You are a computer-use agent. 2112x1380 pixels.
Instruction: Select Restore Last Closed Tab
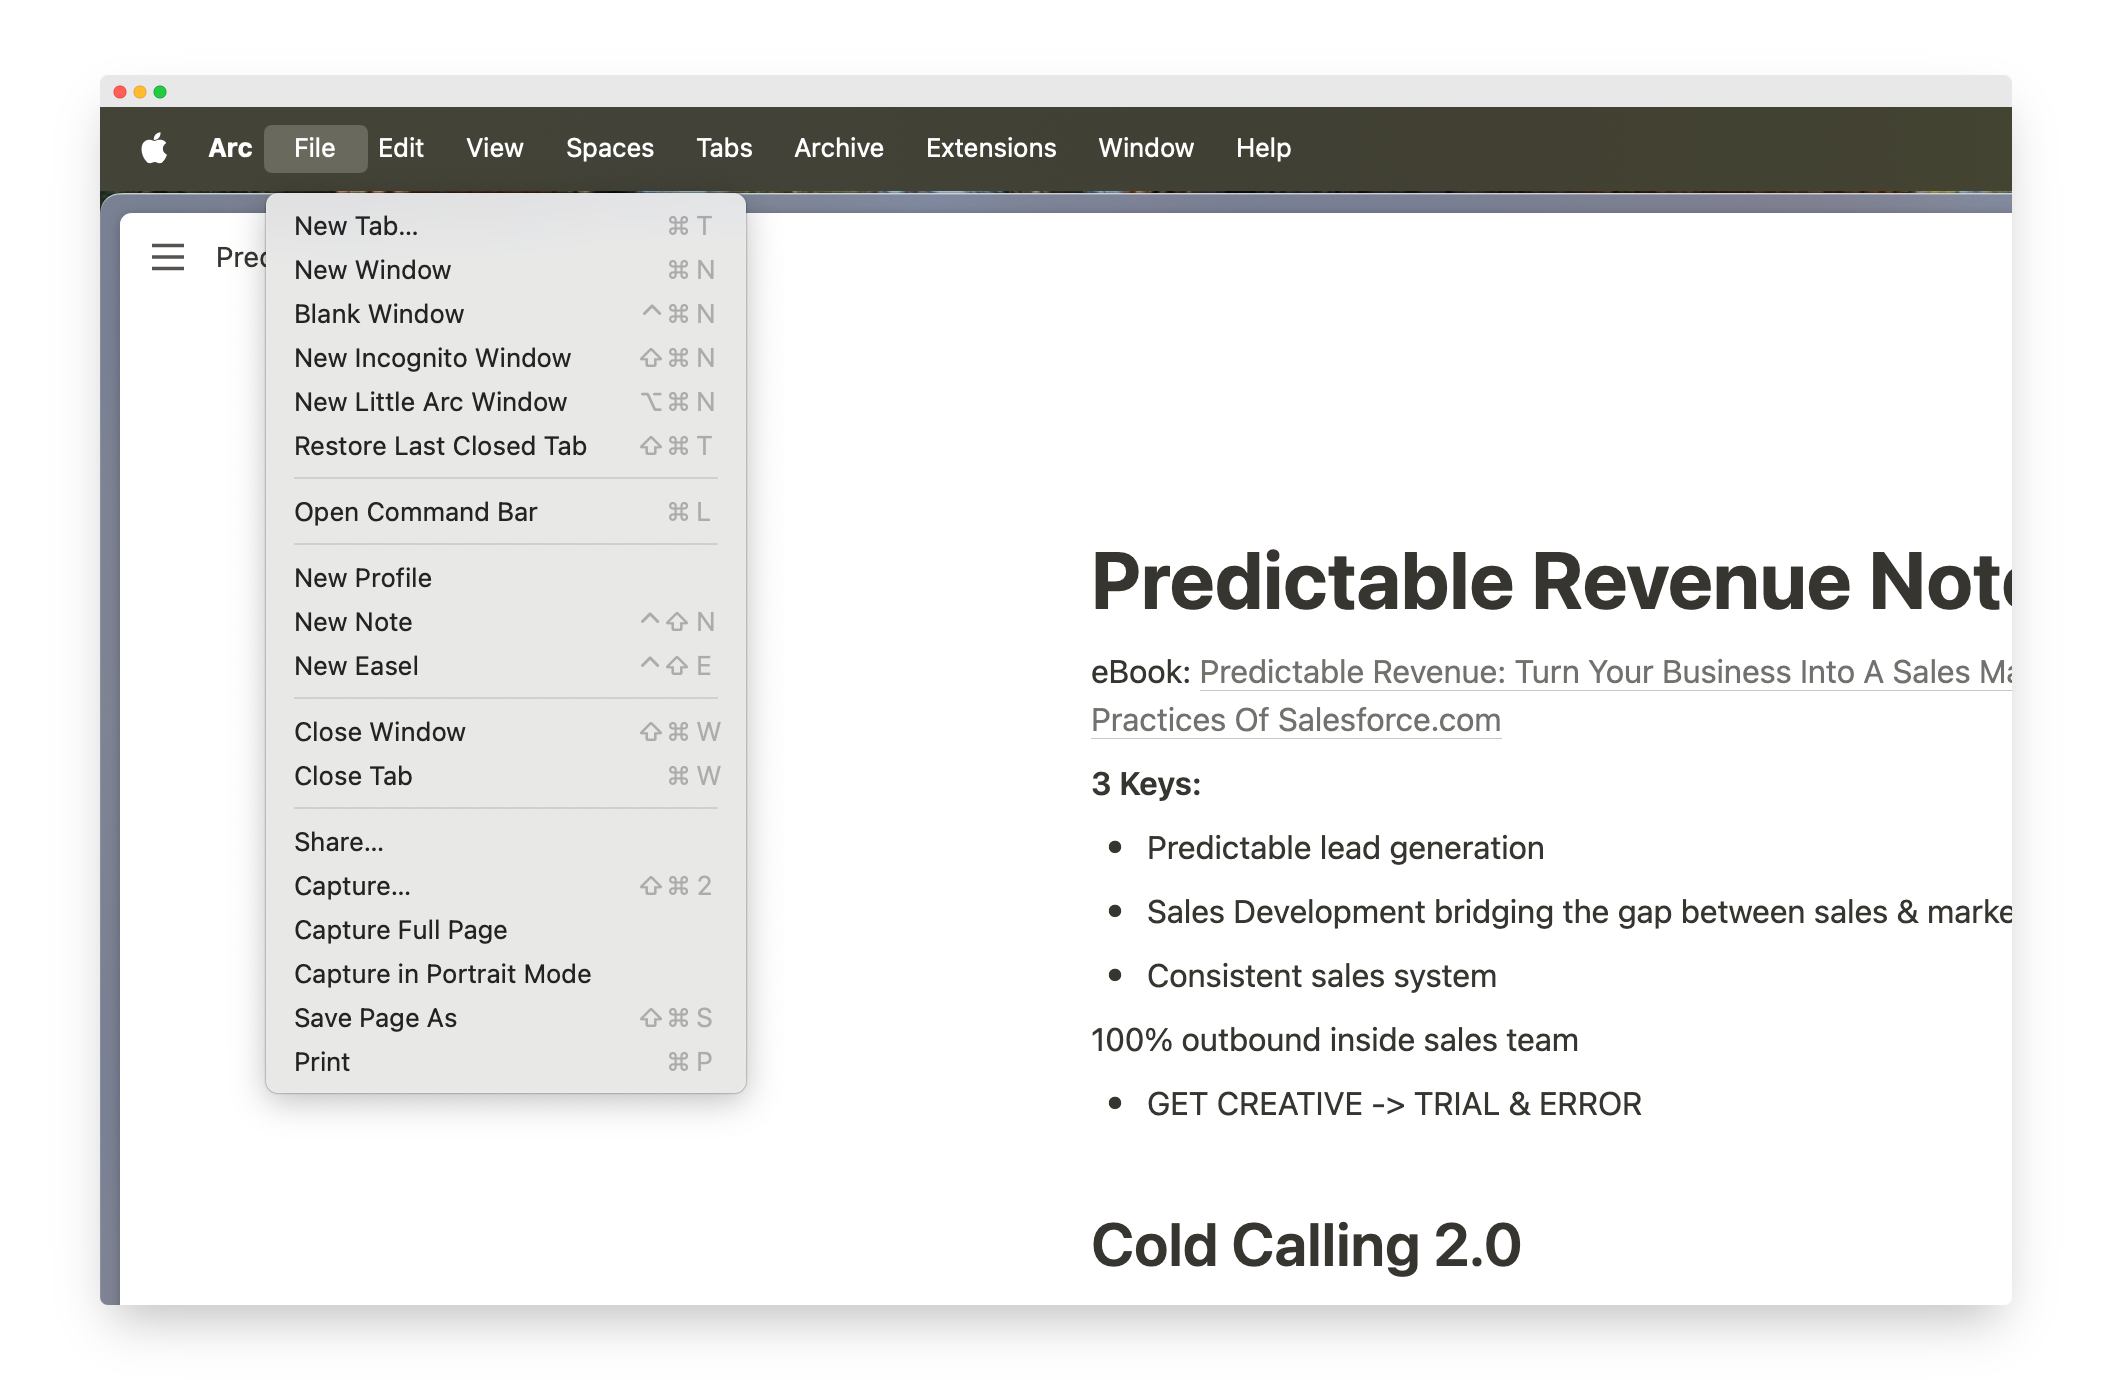(x=506, y=446)
